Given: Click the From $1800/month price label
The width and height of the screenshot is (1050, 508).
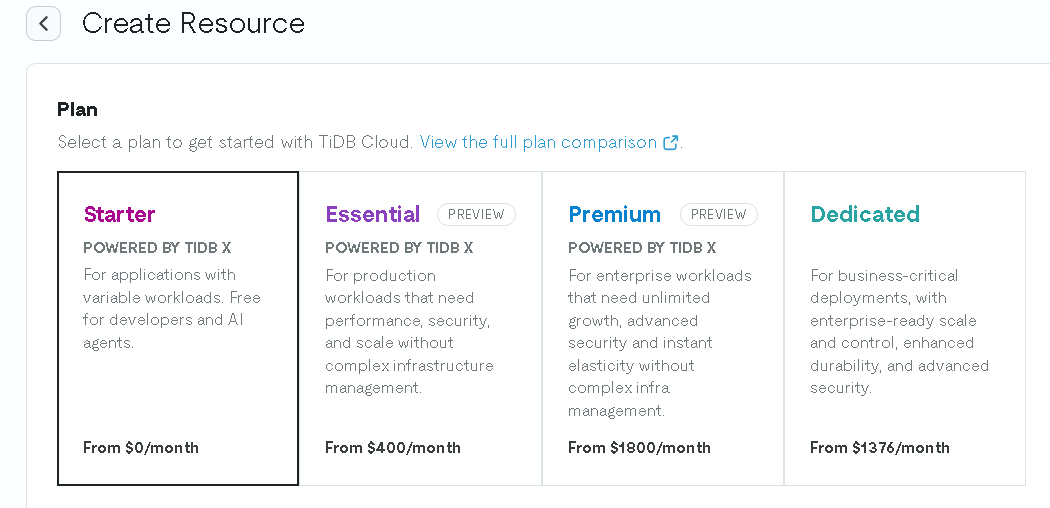Looking at the screenshot, I should tap(639, 447).
